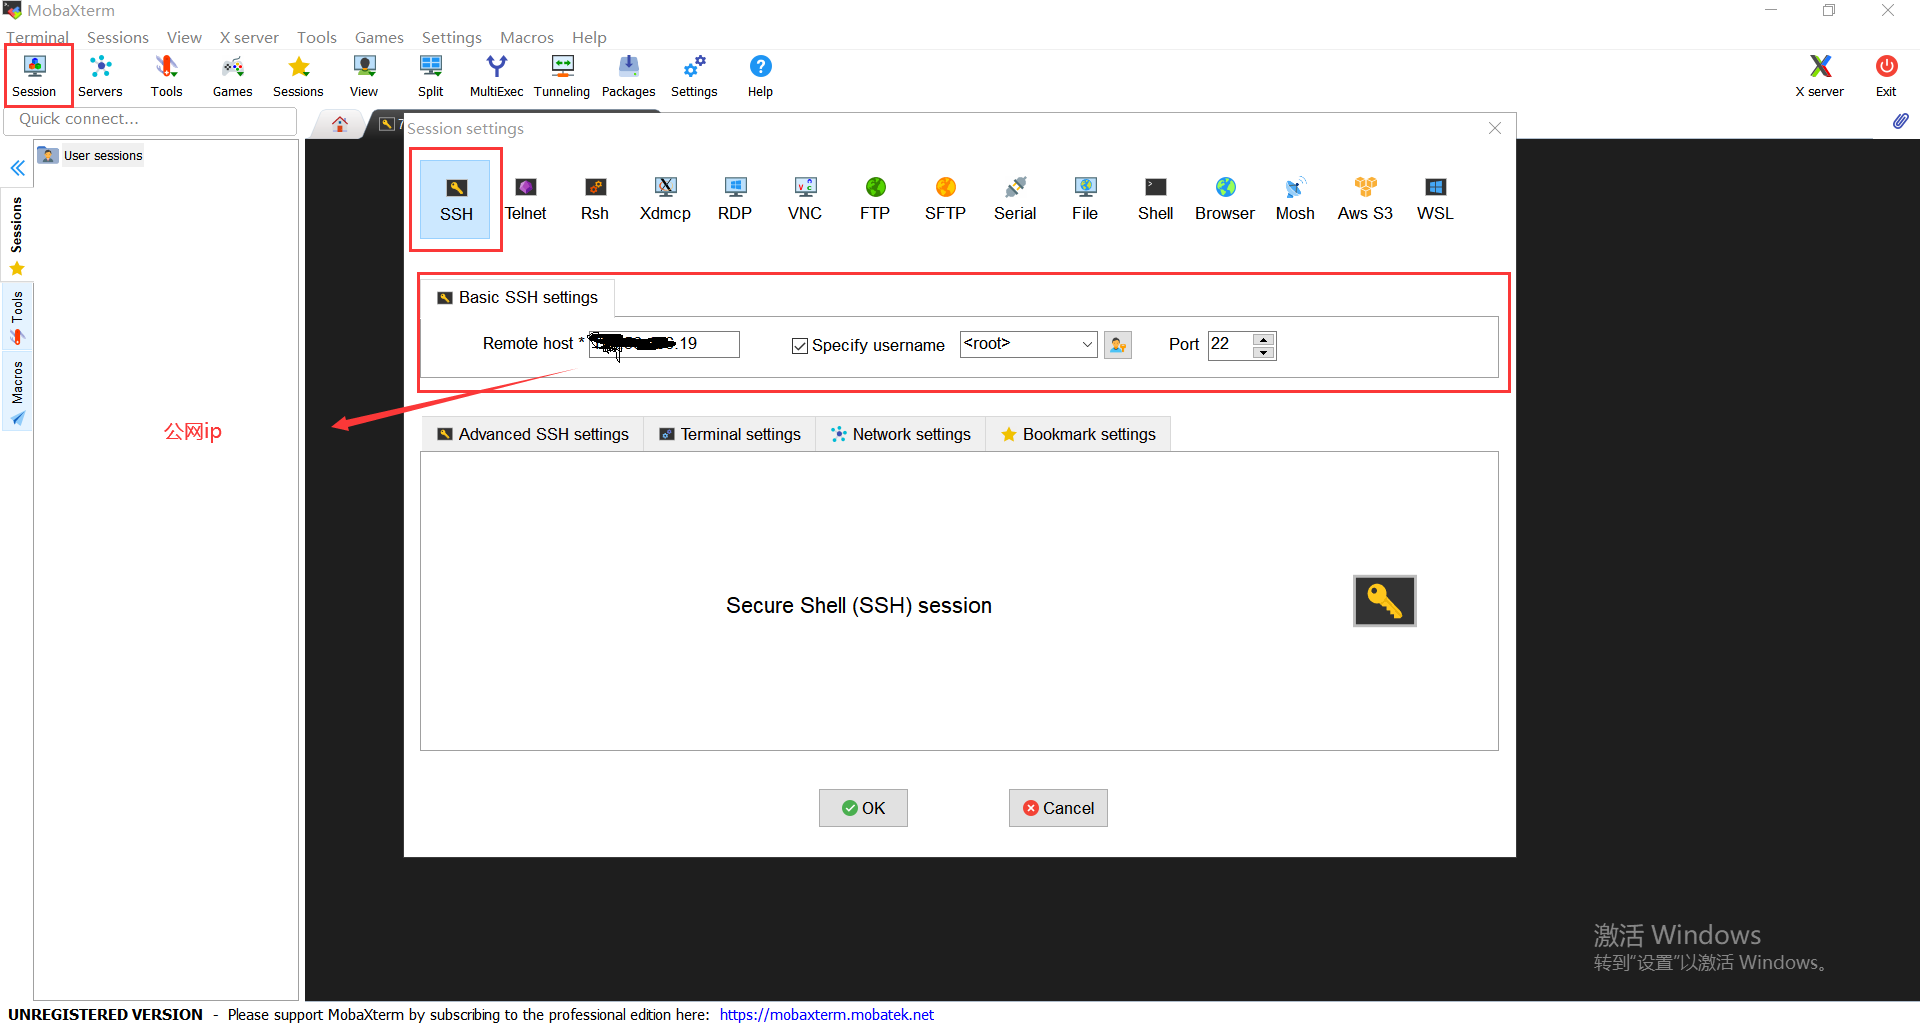Image resolution: width=1920 pixels, height=1026 pixels.
Task: Select the SFTP session type
Action: pyautogui.click(x=944, y=198)
